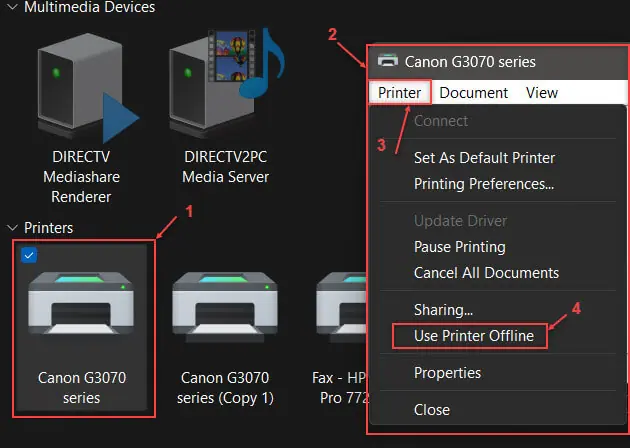Toggle Use Printer Offline
The image size is (630, 448).
pos(474,336)
